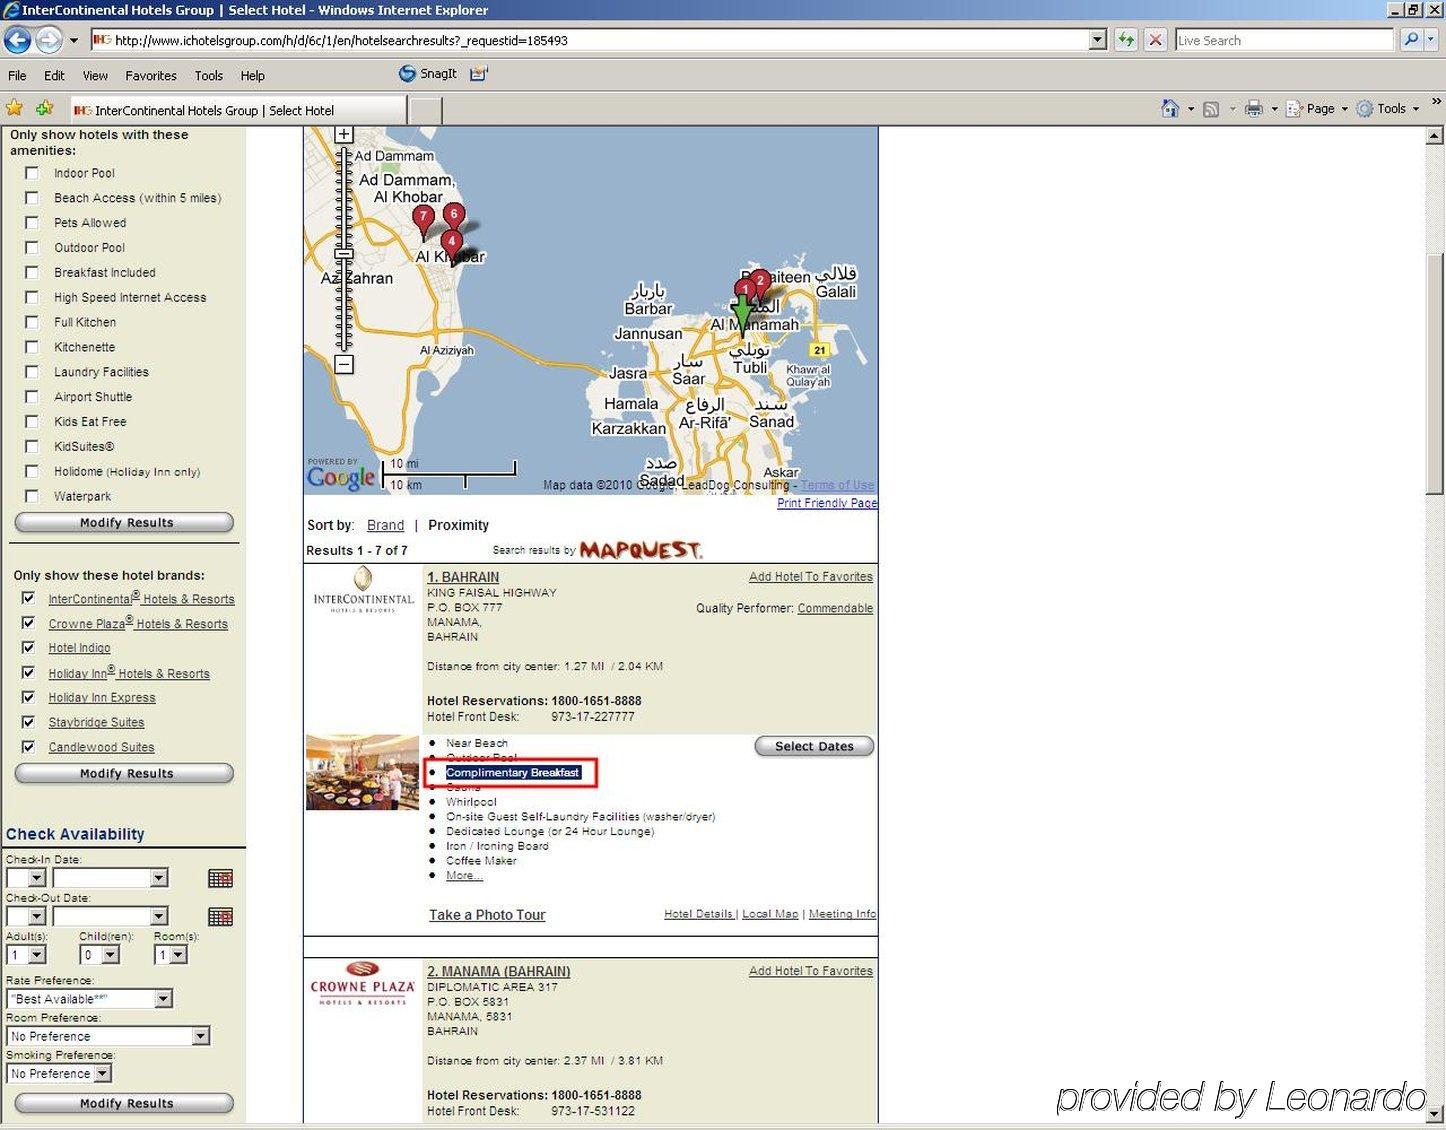Click the Print Friendly Page link
The width and height of the screenshot is (1446, 1130).
pyautogui.click(x=827, y=503)
